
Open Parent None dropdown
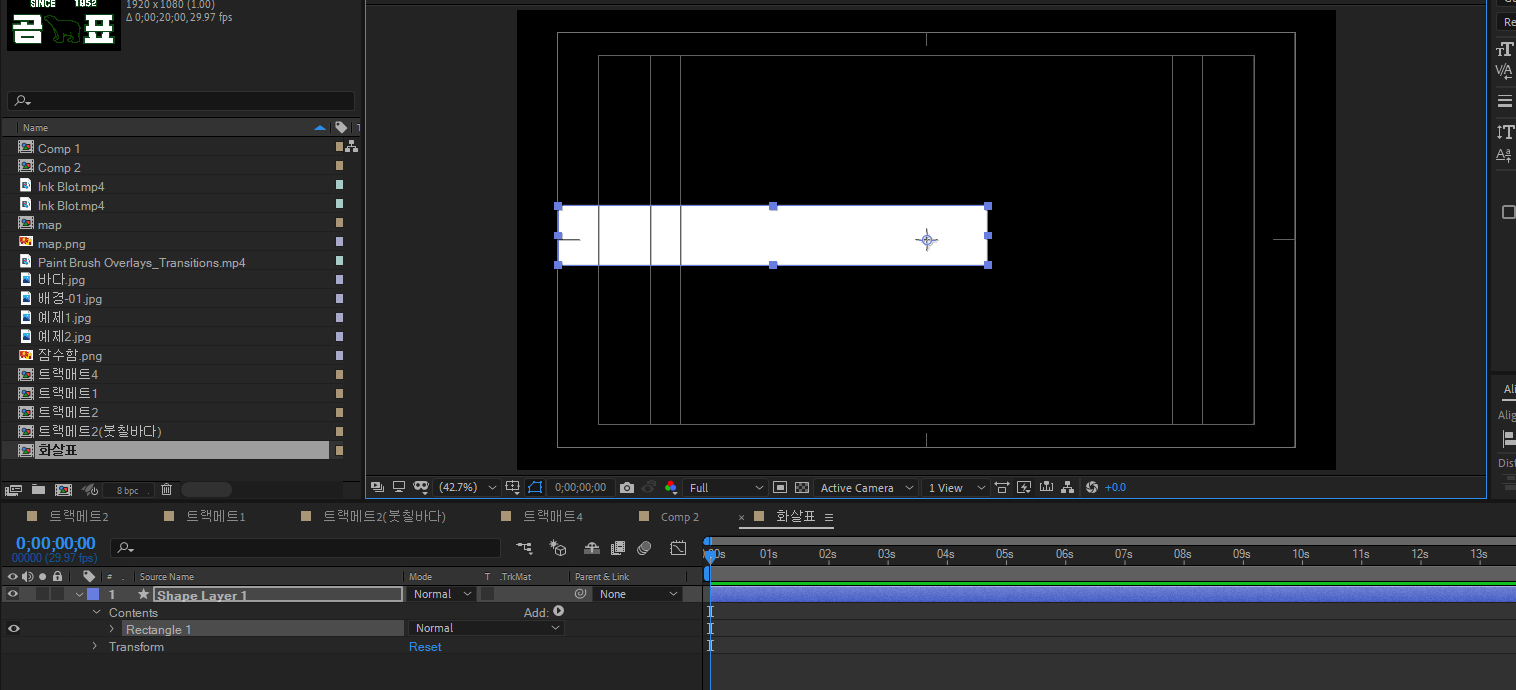(x=637, y=594)
